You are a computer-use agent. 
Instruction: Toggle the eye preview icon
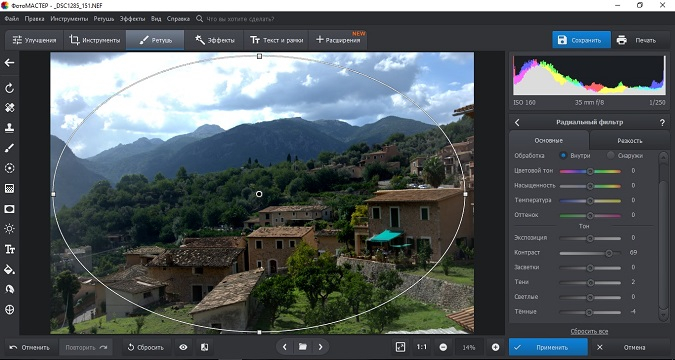pyautogui.click(x=183, y=347)
